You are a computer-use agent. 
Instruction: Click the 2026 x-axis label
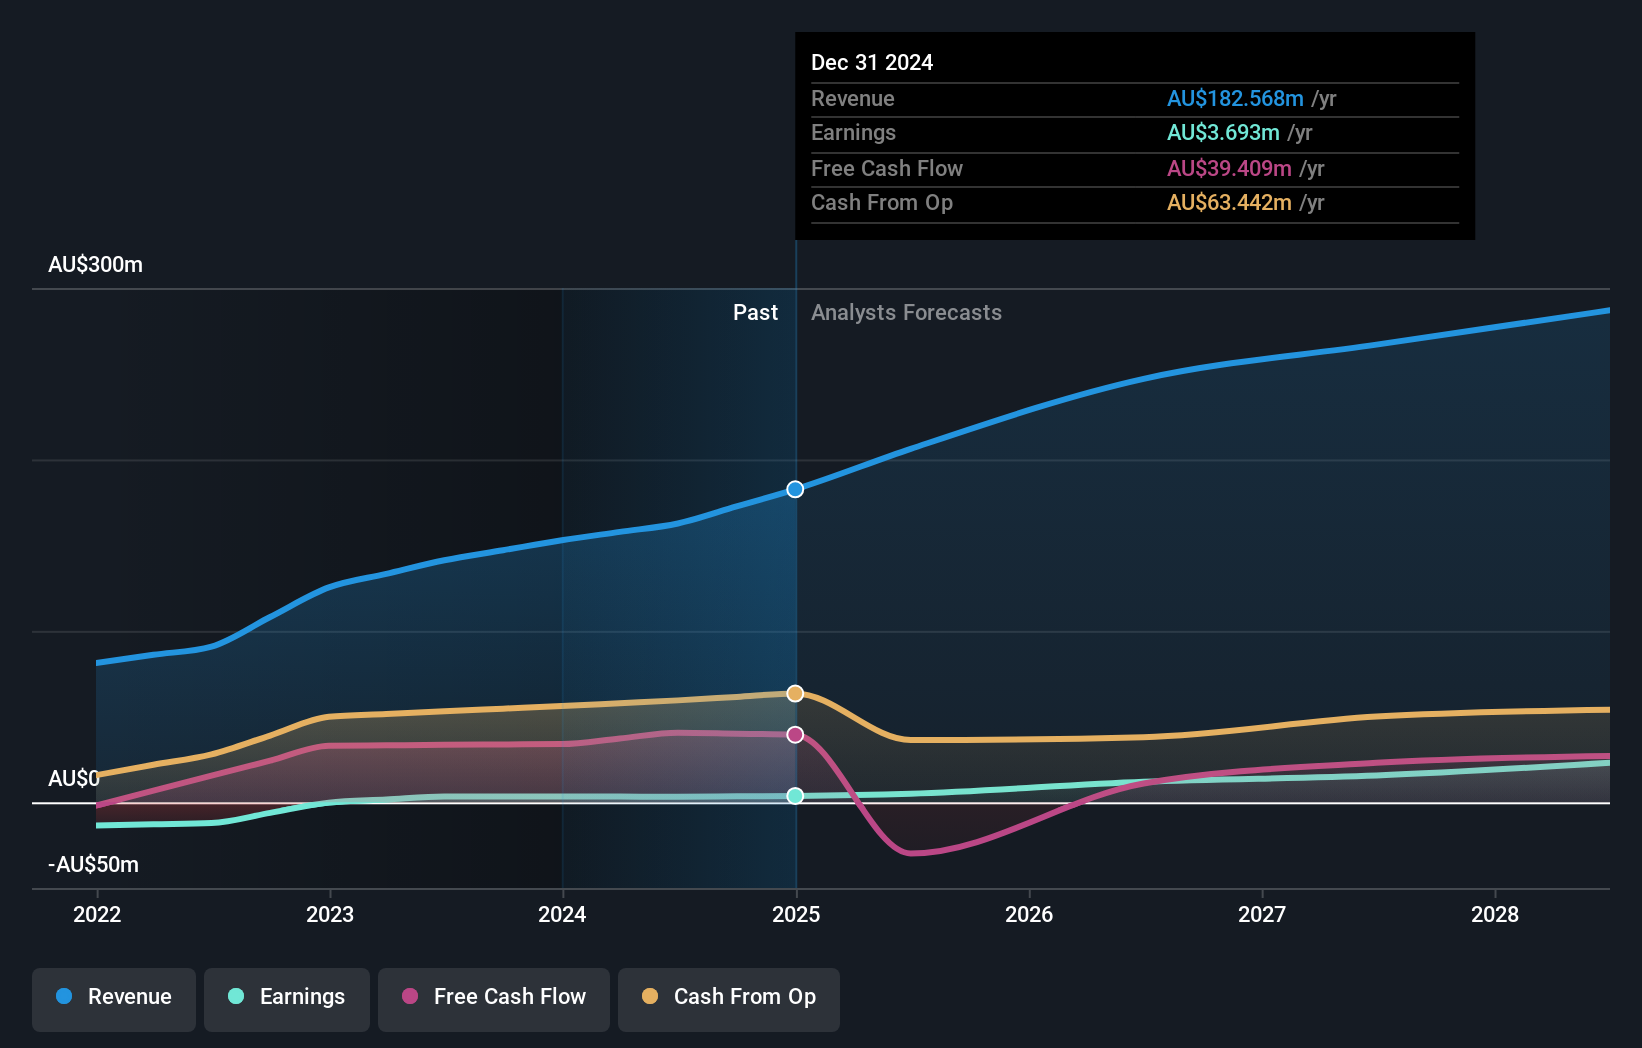1029,914
